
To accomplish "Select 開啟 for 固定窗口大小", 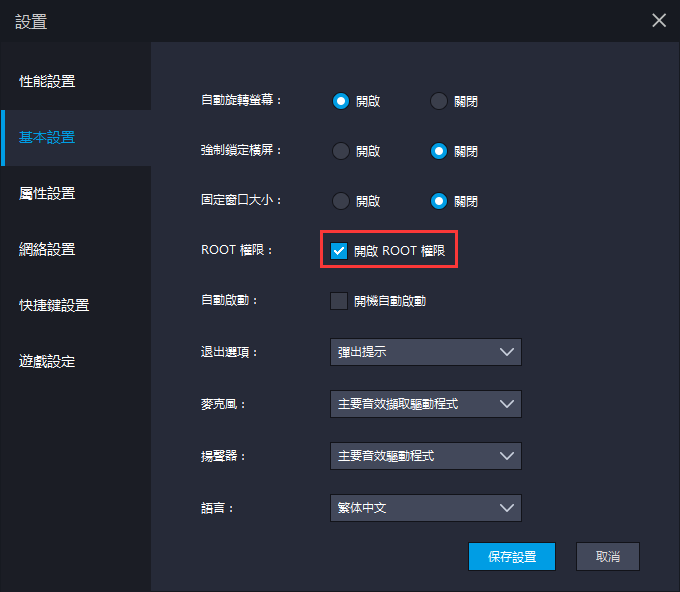I will coord(341,201).
